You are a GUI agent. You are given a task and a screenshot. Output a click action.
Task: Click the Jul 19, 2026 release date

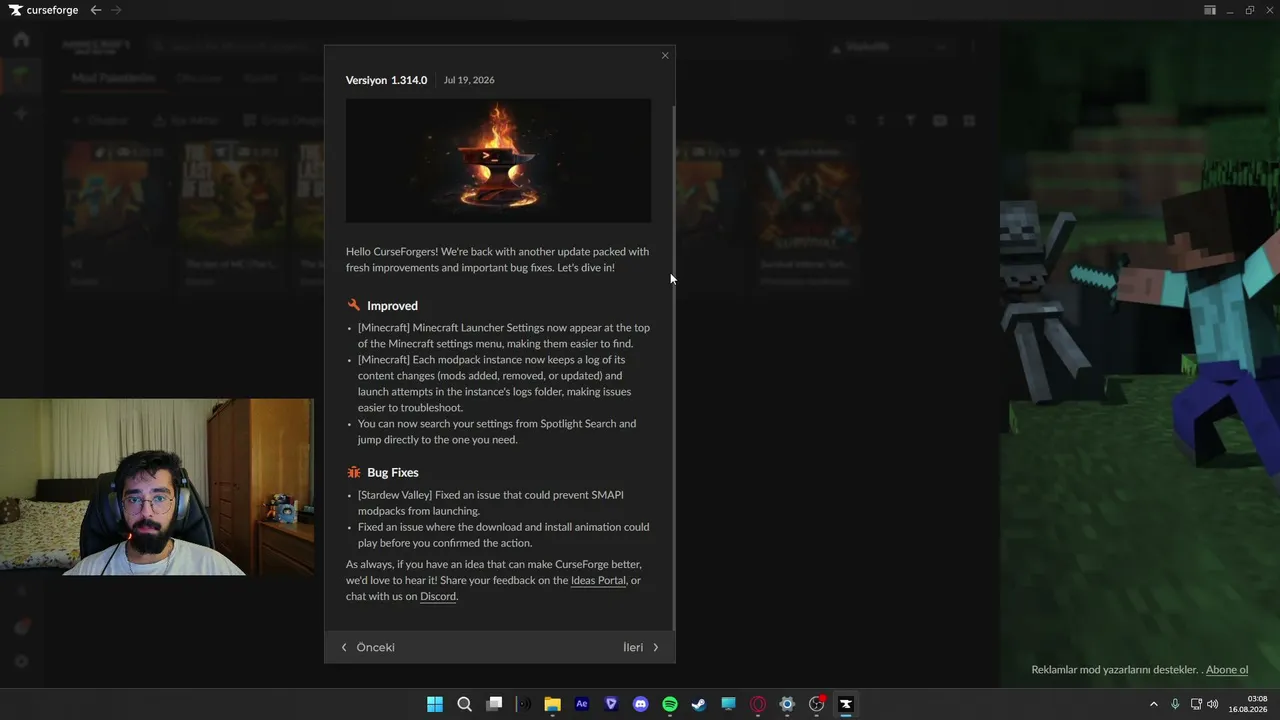(469, 80)
